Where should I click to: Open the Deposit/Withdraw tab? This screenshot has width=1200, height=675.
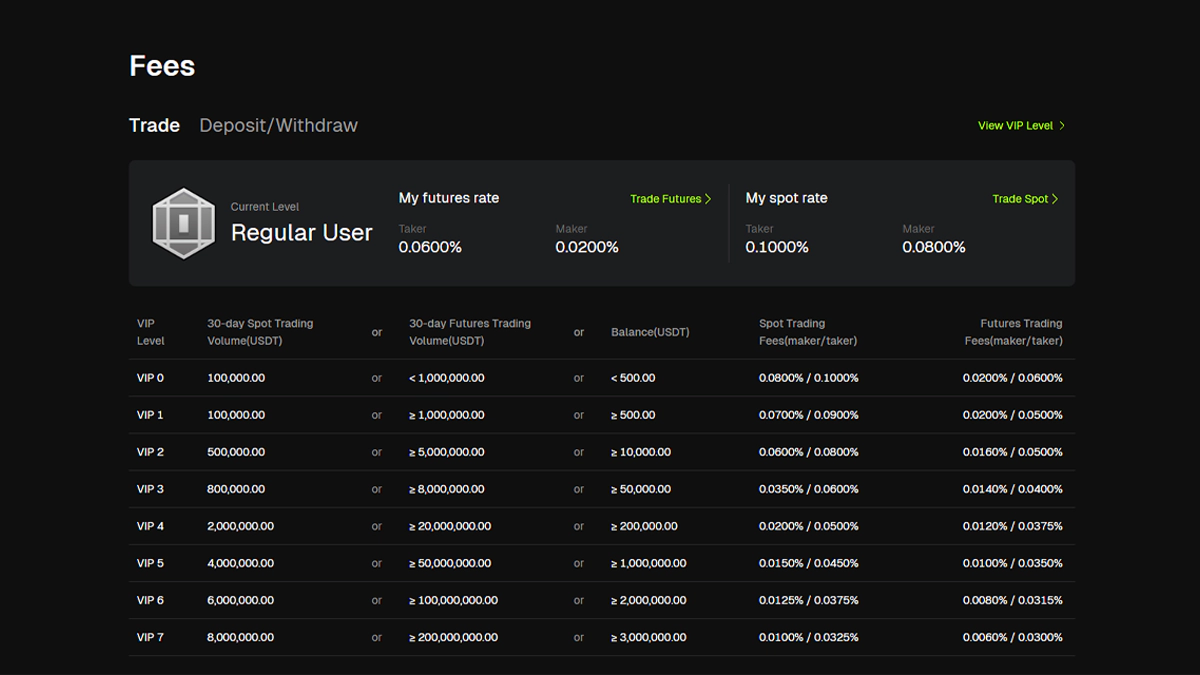point(278,125)
